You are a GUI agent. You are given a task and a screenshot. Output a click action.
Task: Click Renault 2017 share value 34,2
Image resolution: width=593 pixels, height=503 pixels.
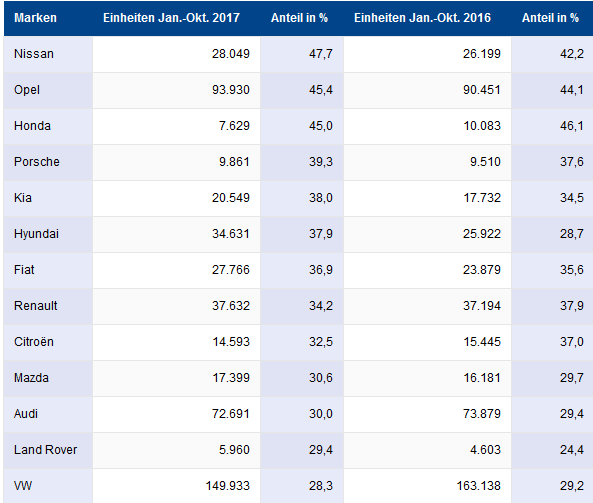(321, 305)
